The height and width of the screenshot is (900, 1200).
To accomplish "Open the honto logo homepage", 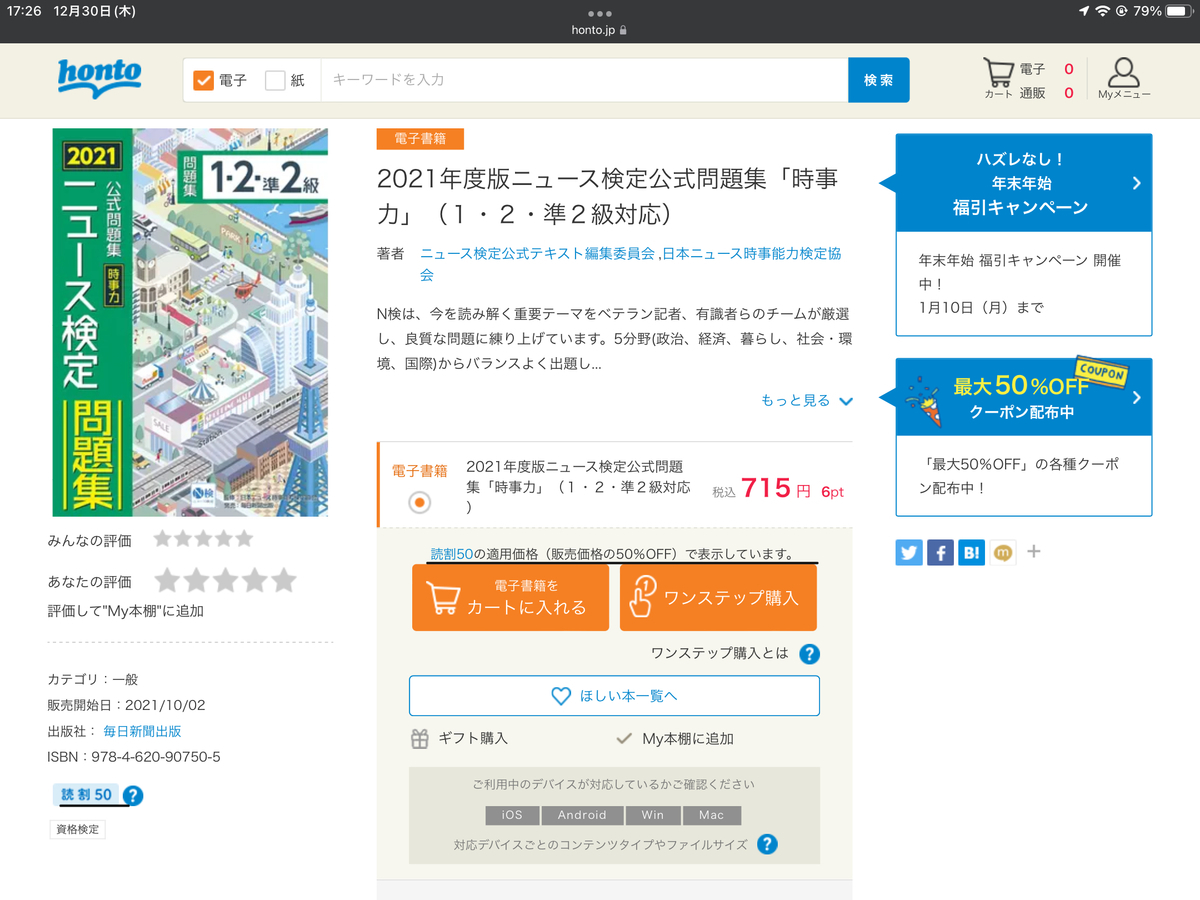I will click(x=99, y=78).
